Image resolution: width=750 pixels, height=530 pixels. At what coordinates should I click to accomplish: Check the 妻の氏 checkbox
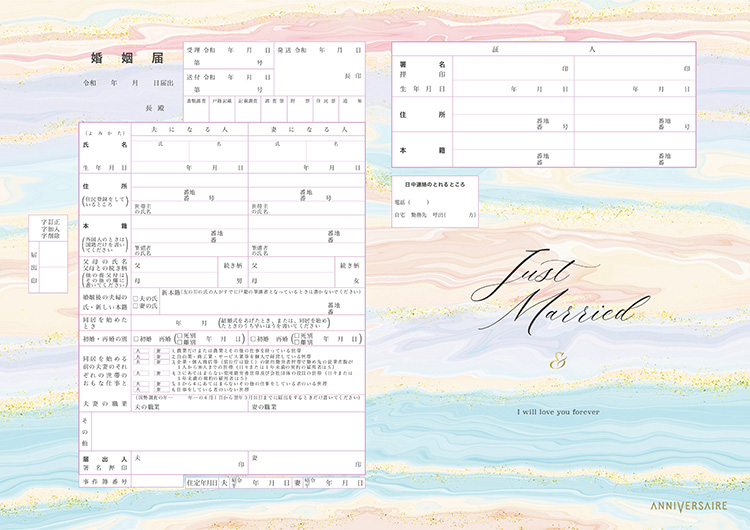tap(135, 306)
